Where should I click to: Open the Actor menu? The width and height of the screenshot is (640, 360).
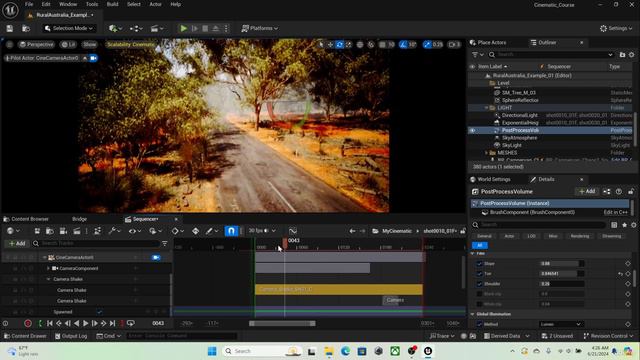[x=156, y=4]
